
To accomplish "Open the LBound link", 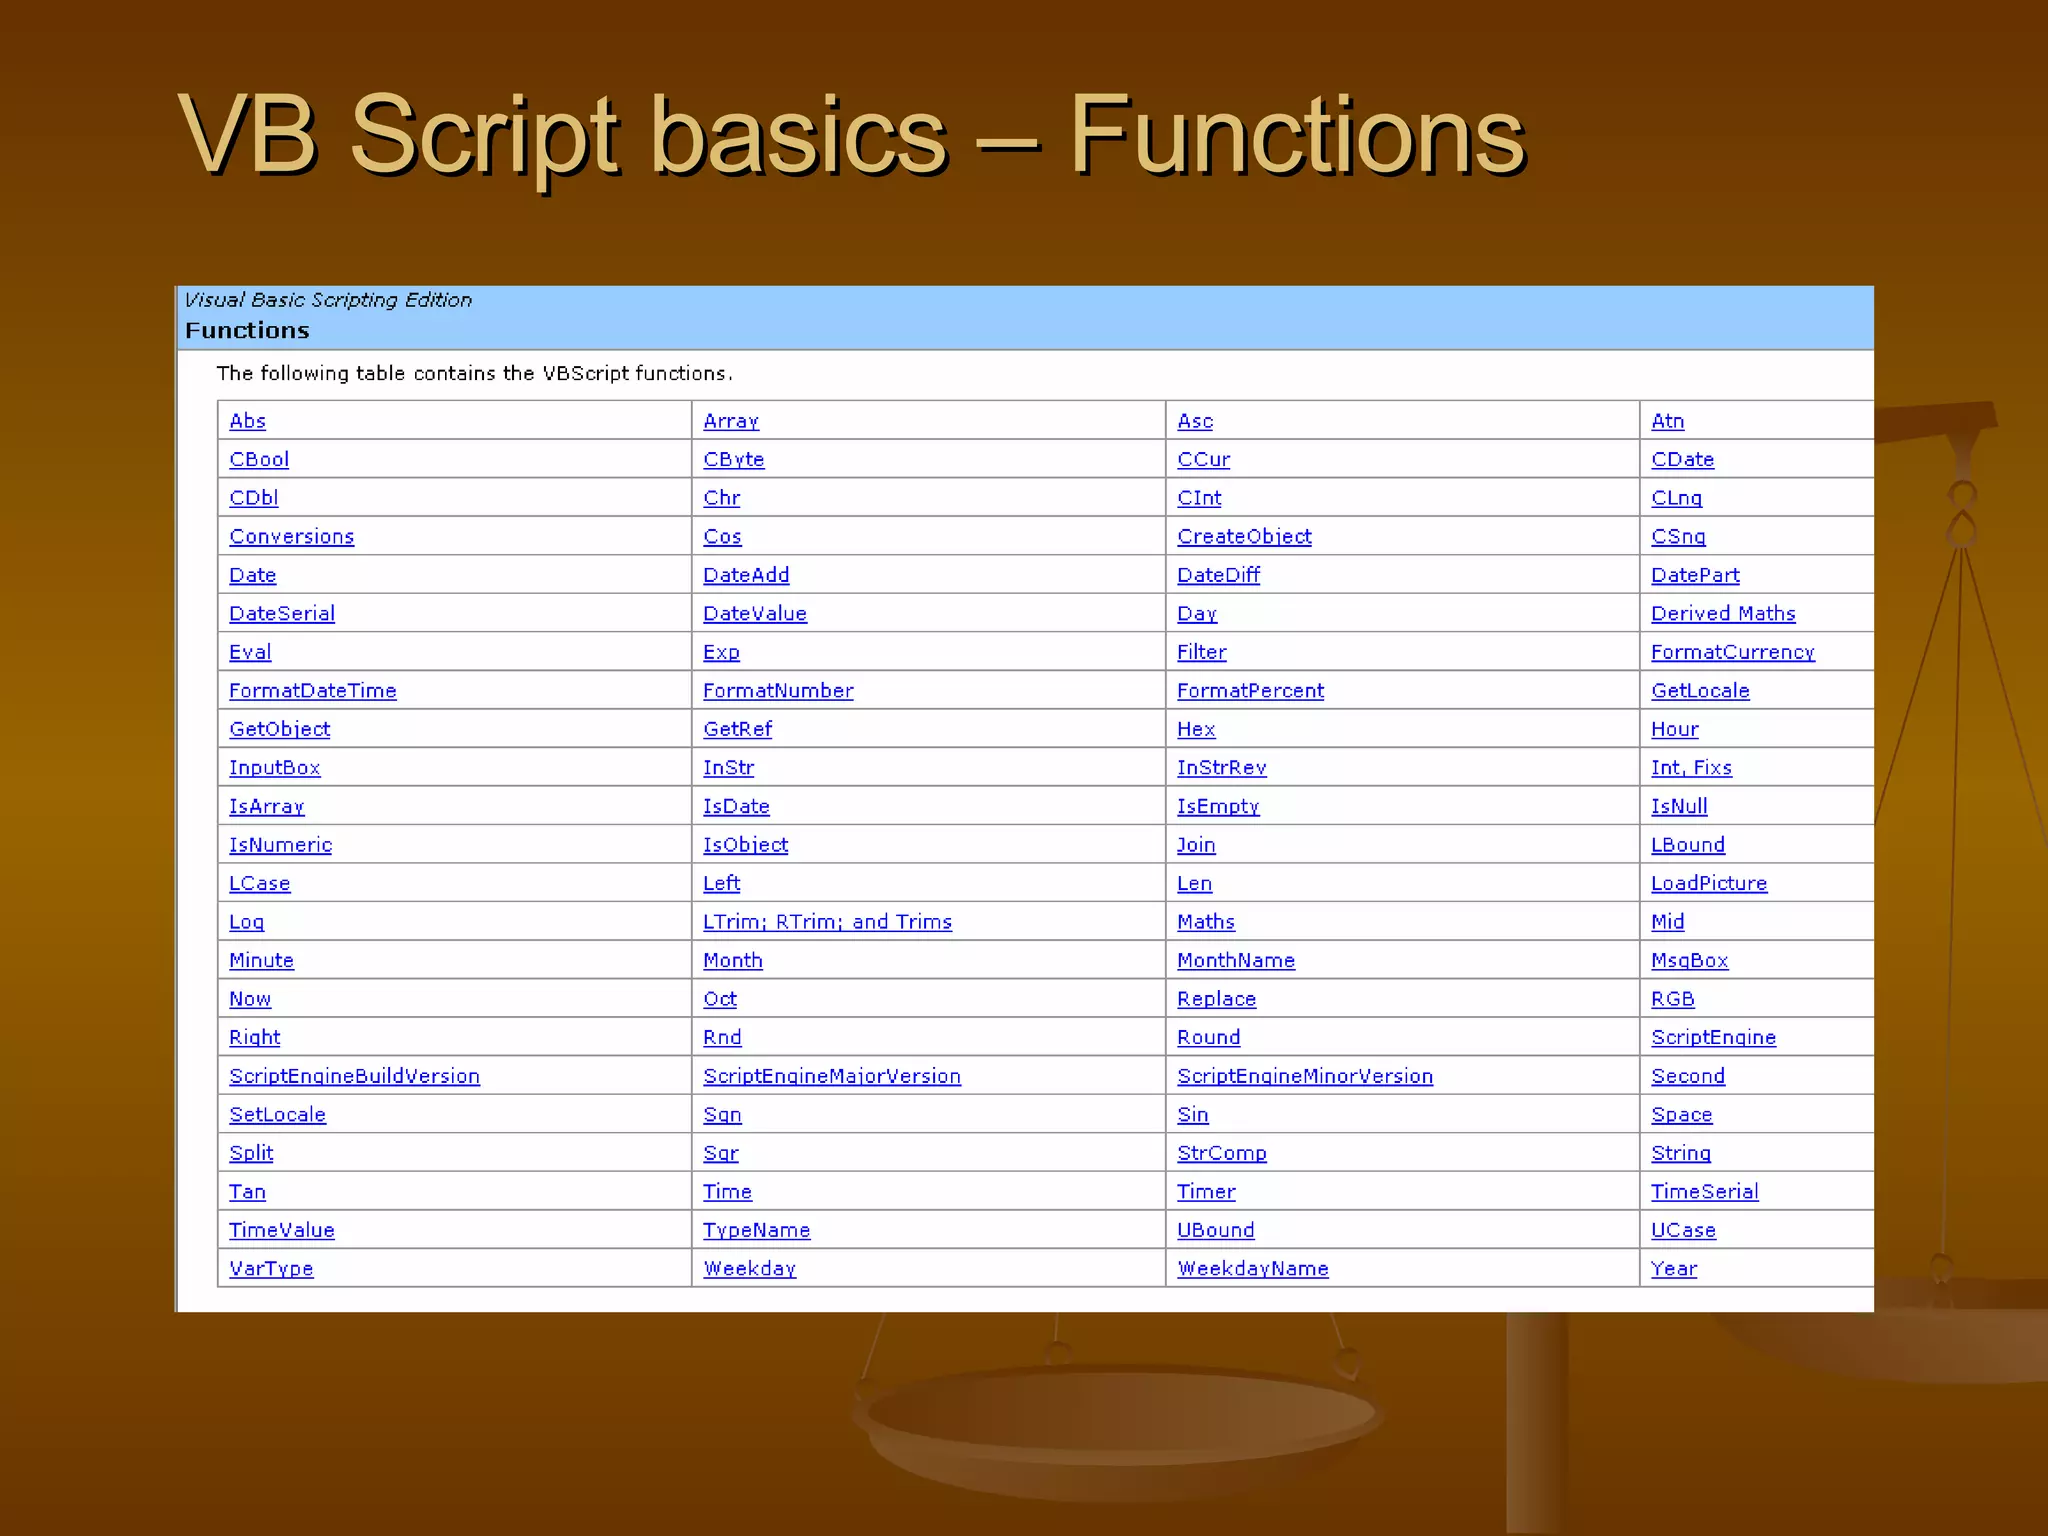I will 1688,844.
